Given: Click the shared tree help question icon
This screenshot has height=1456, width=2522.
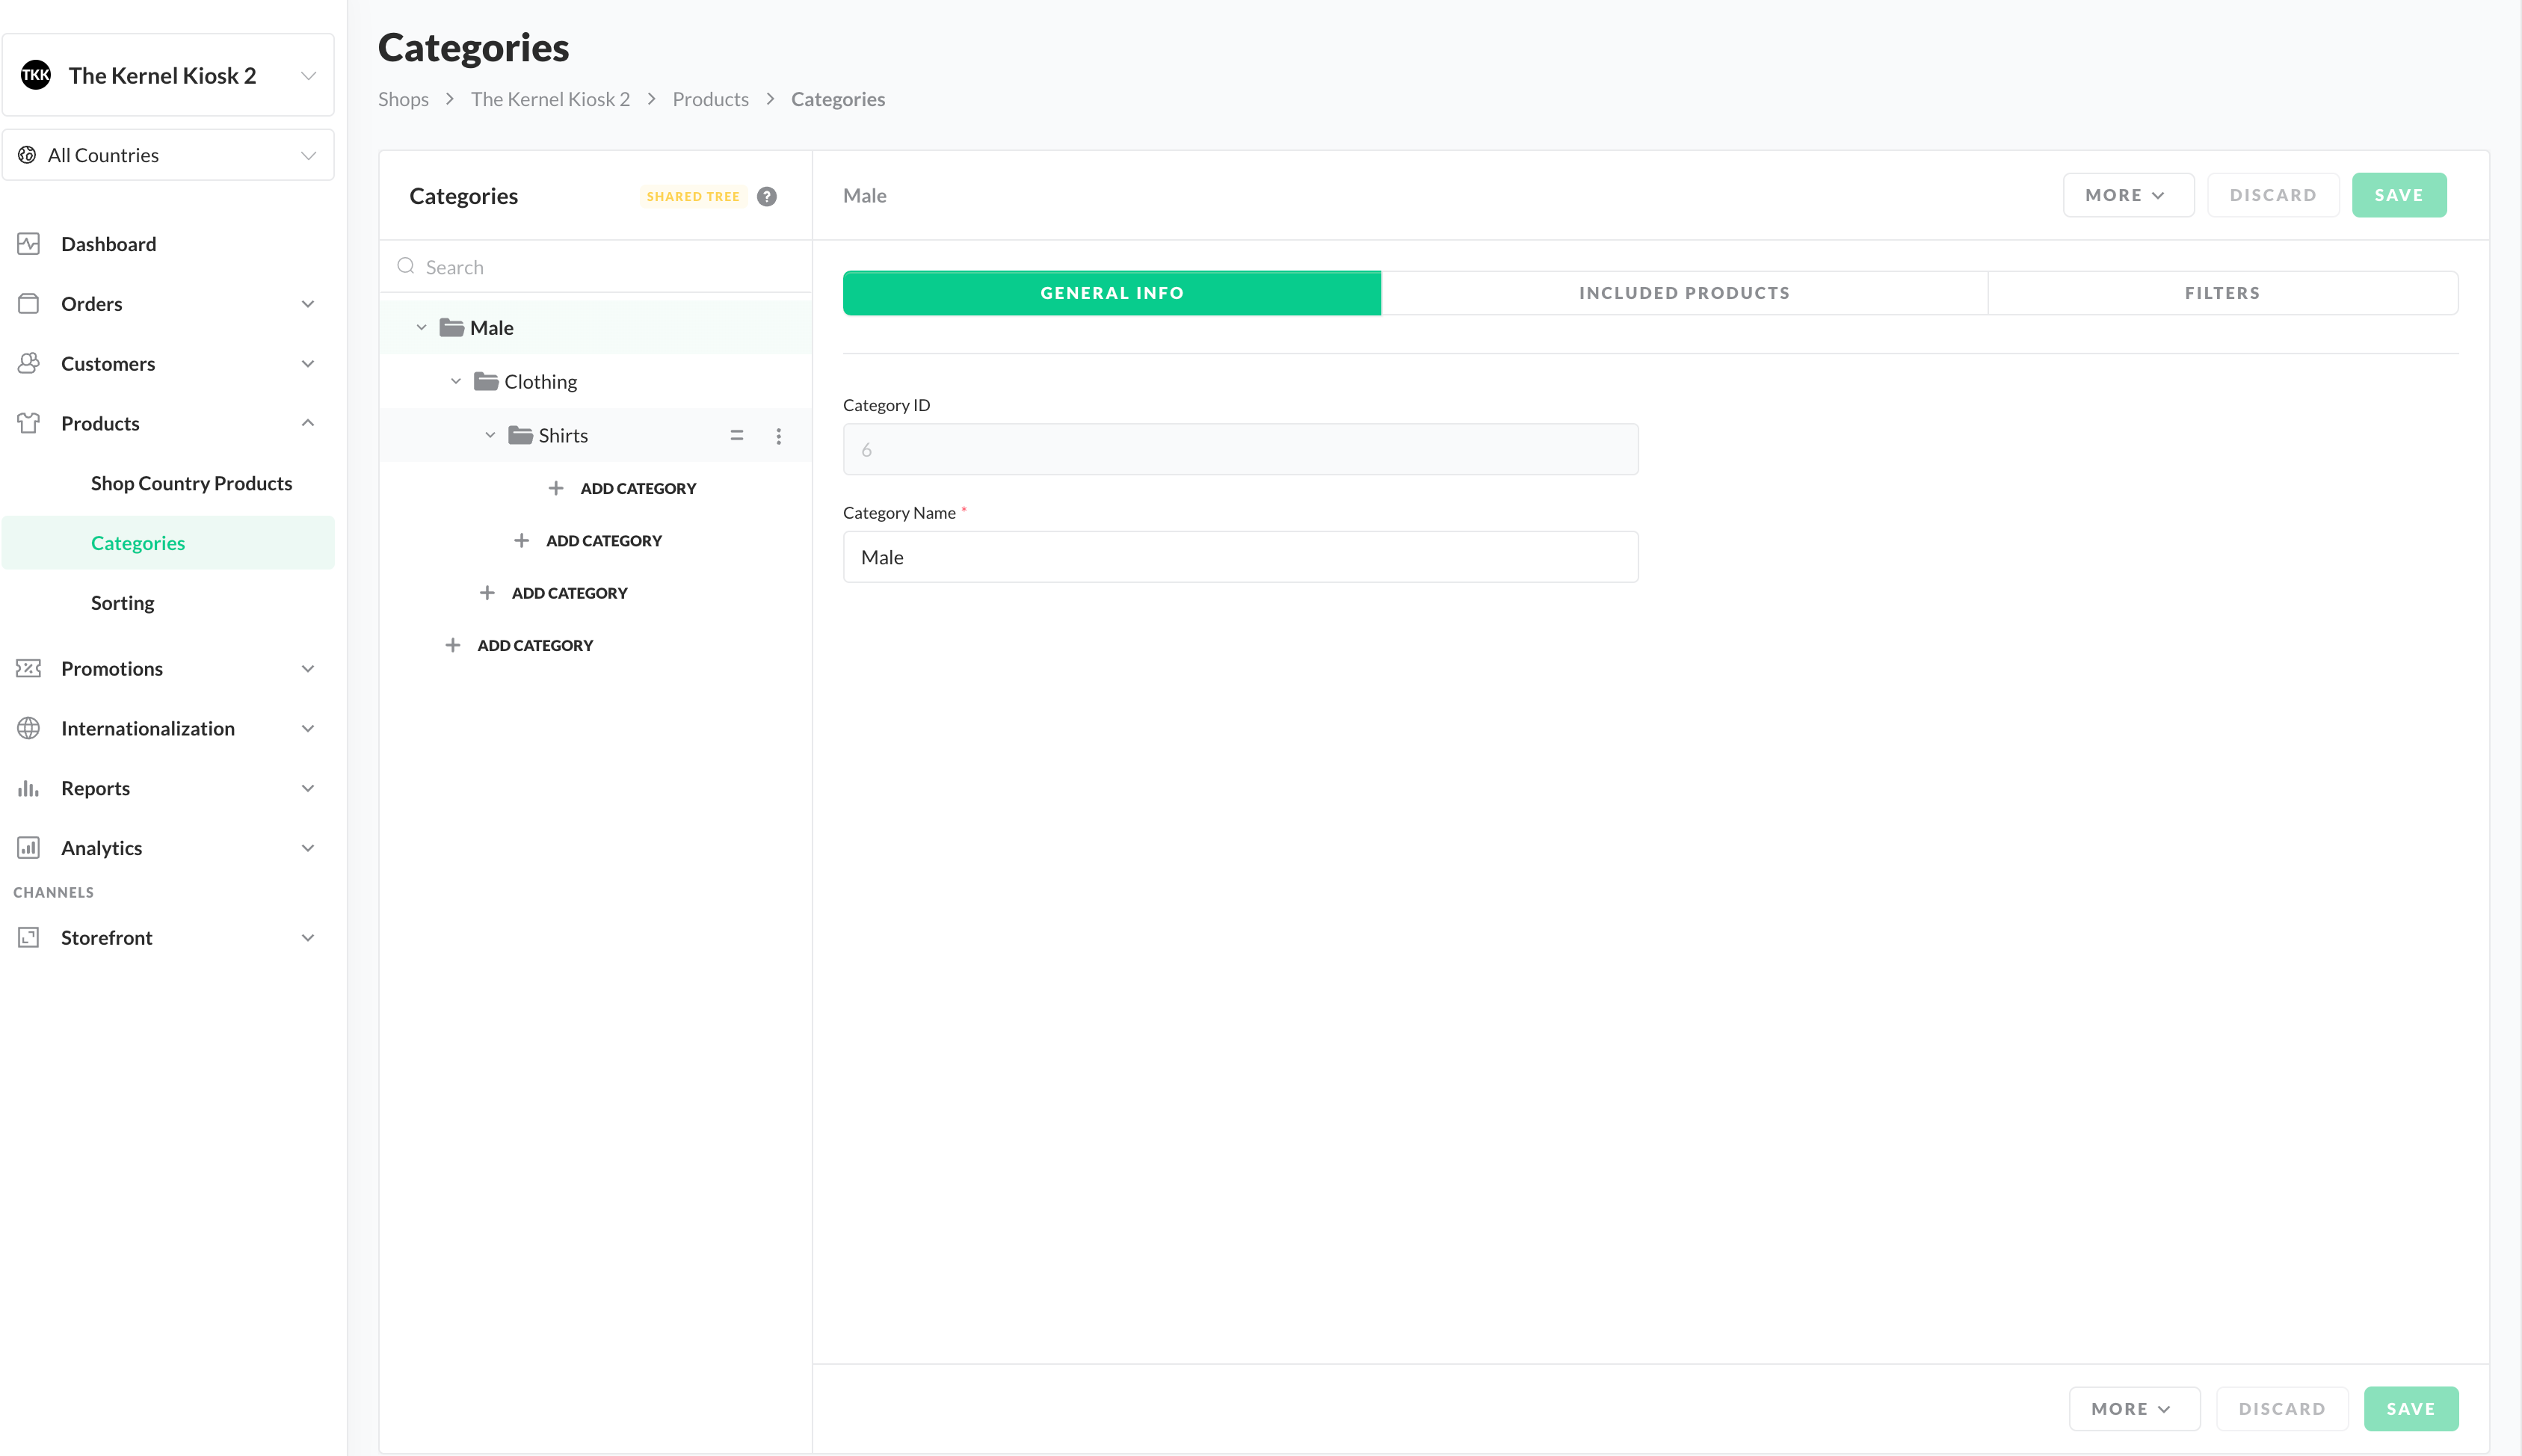Looking at the screenshot, I should pyautogui.click(x=766, y=196).
